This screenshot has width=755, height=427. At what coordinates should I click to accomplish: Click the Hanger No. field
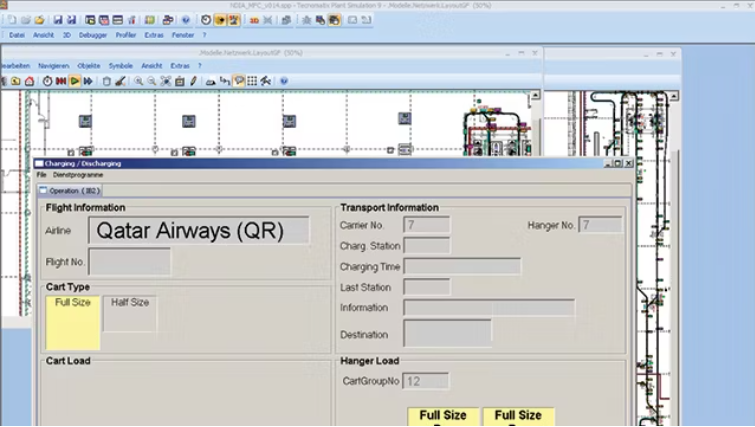click(600, 225)
